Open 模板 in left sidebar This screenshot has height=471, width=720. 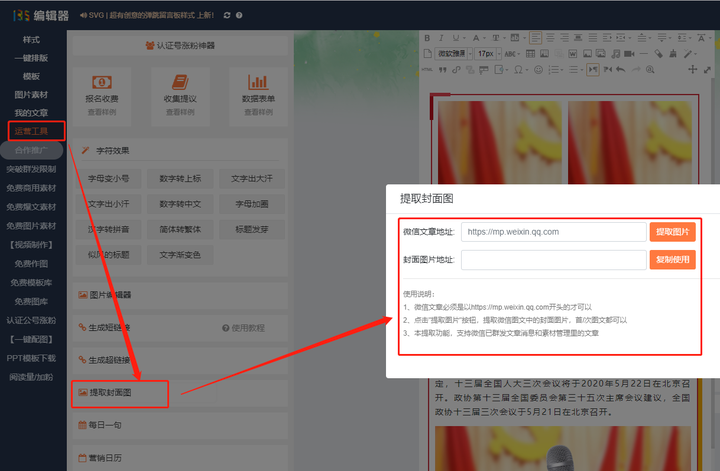click(x=31, y=76)
